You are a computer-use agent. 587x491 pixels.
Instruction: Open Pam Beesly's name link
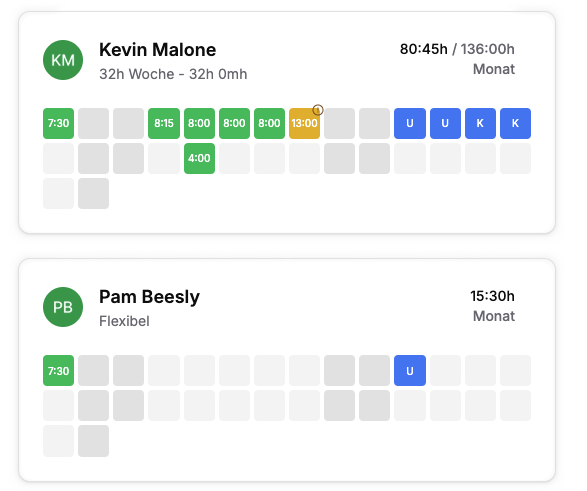(x=149, y=297)
